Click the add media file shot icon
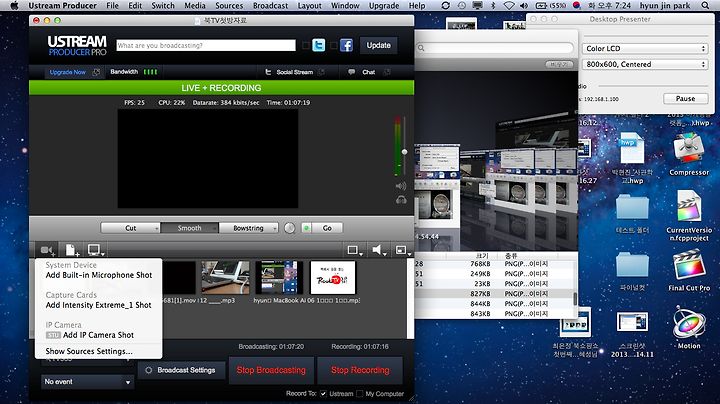This screenshot has height=404, width=720. coord(71,250)
